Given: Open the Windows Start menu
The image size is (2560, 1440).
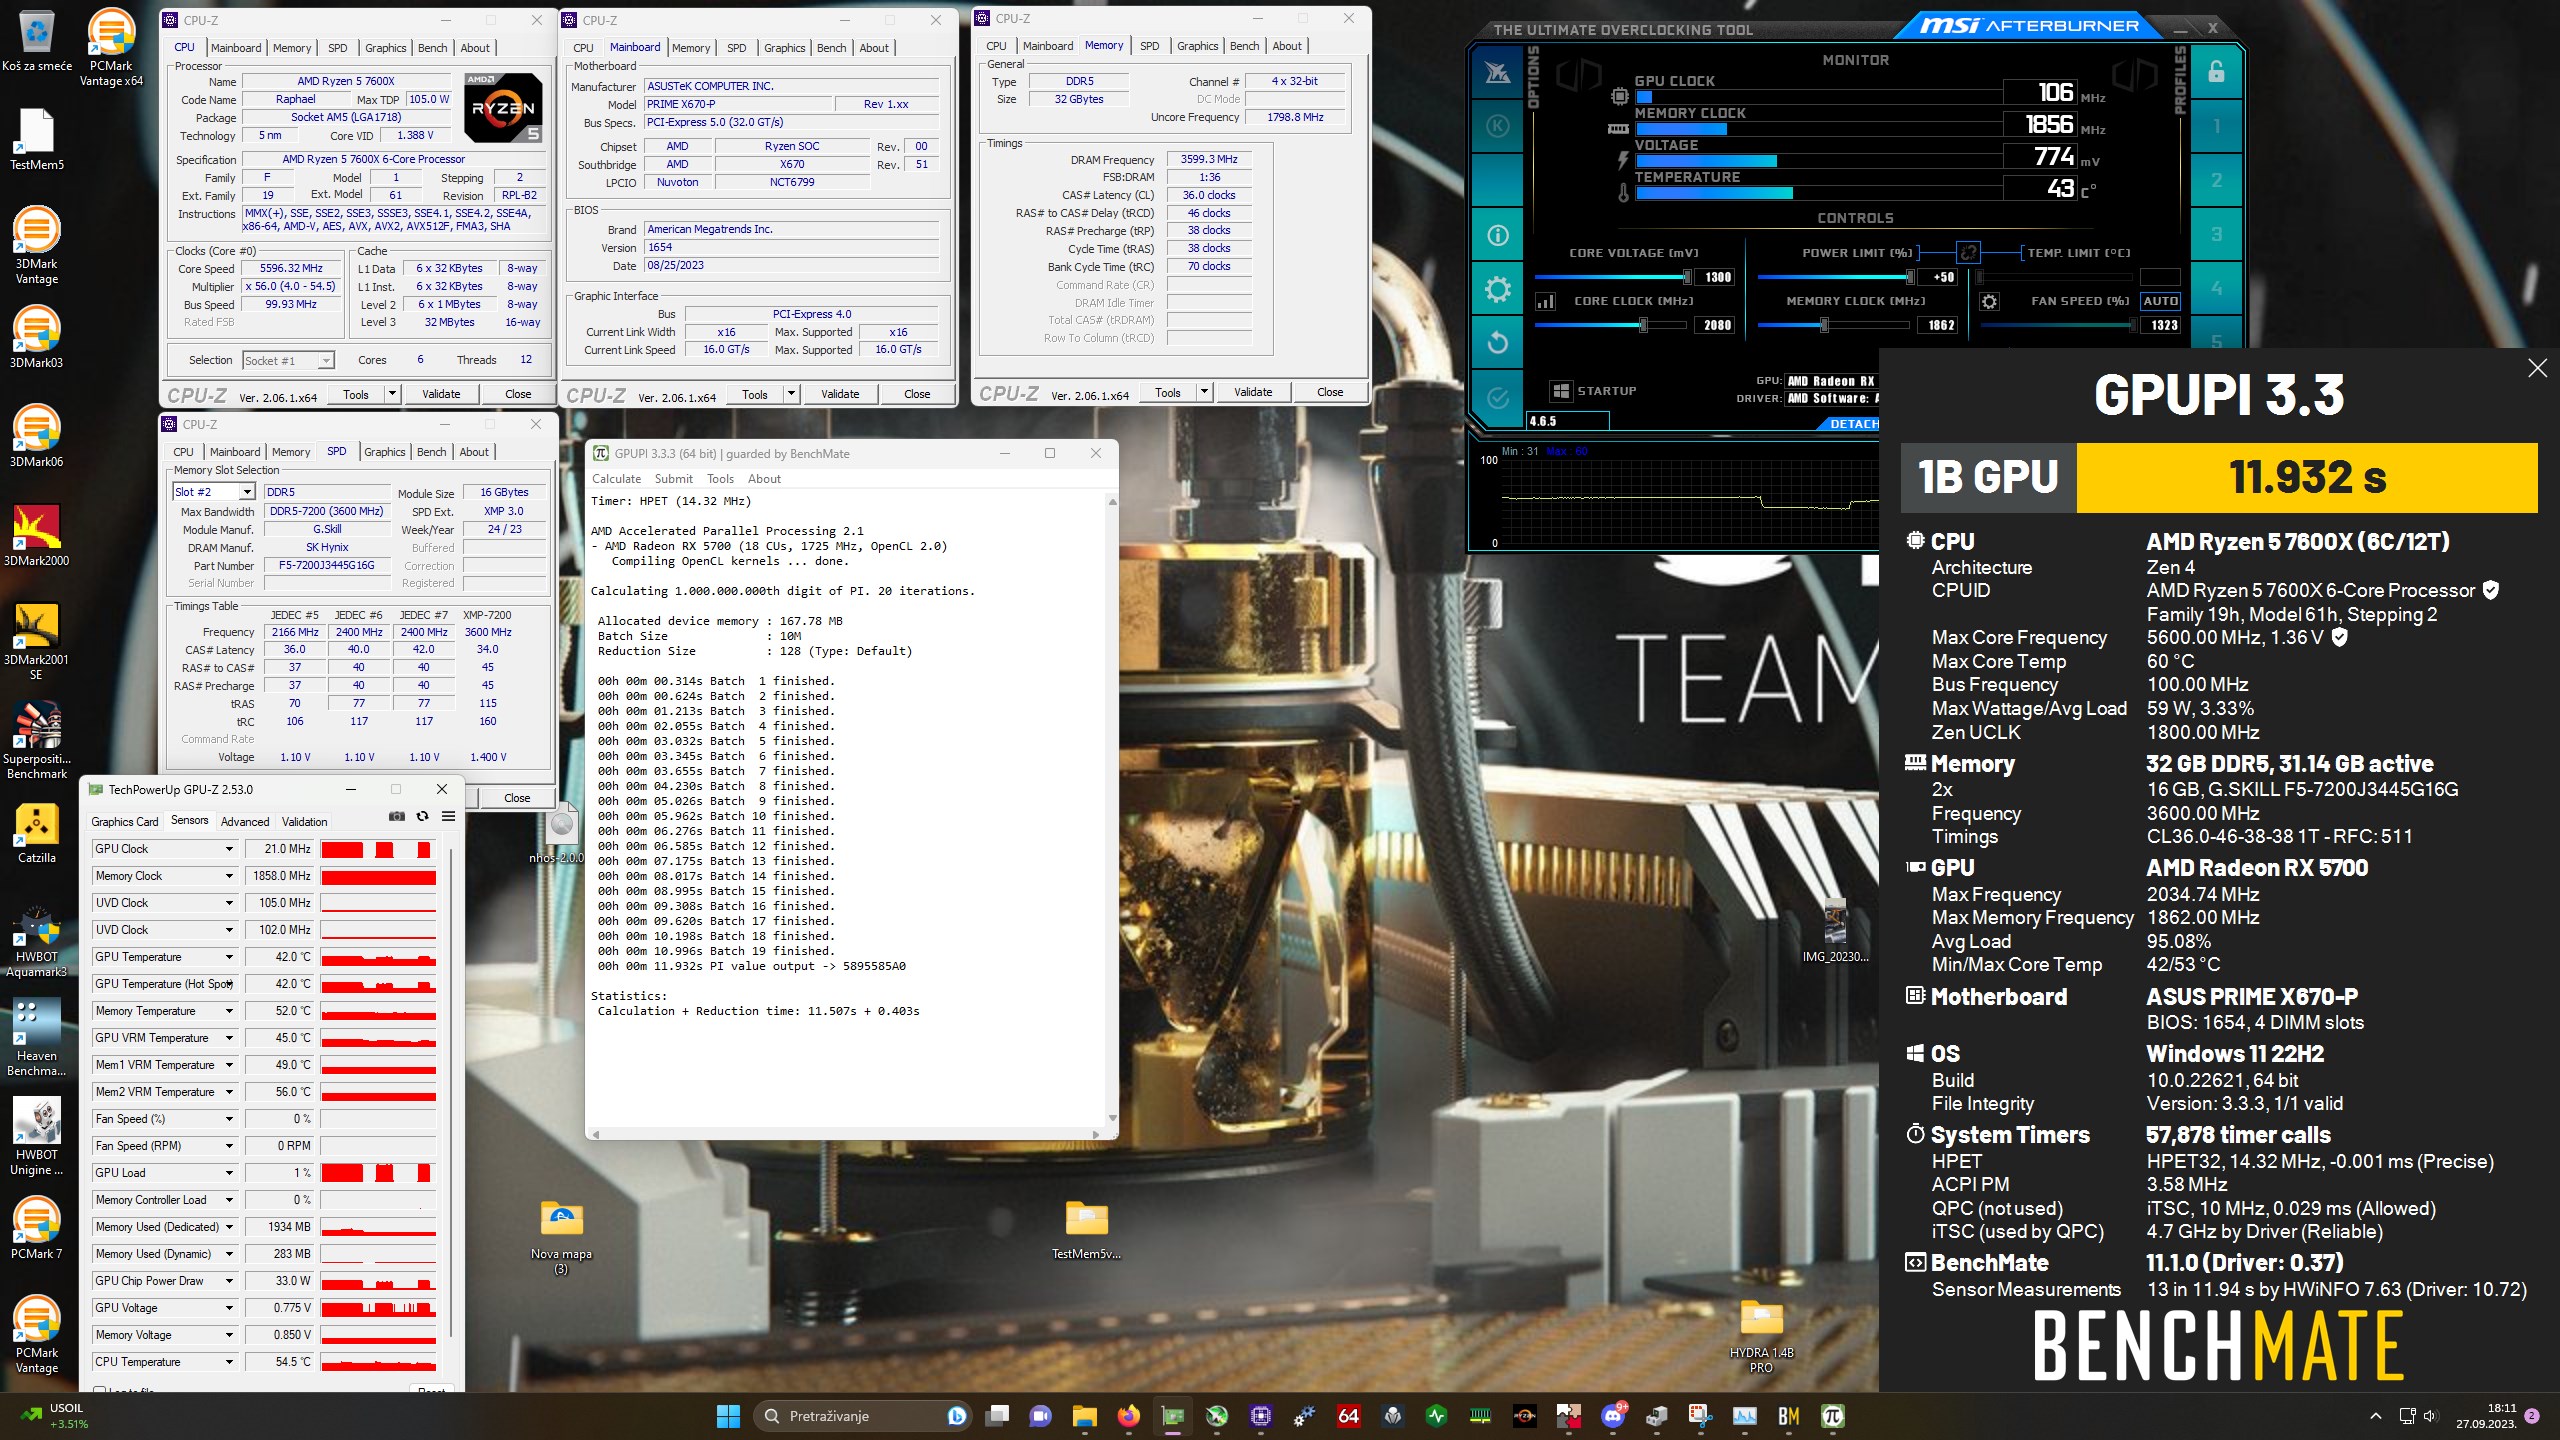Looking at the screenshot, I should 729,1416.
